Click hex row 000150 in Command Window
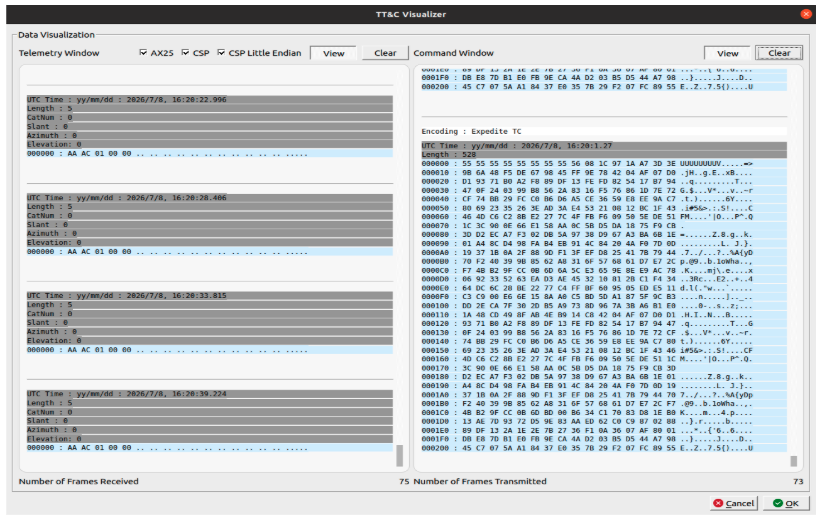Screen dimensions: 818x521 coord(604,350)
